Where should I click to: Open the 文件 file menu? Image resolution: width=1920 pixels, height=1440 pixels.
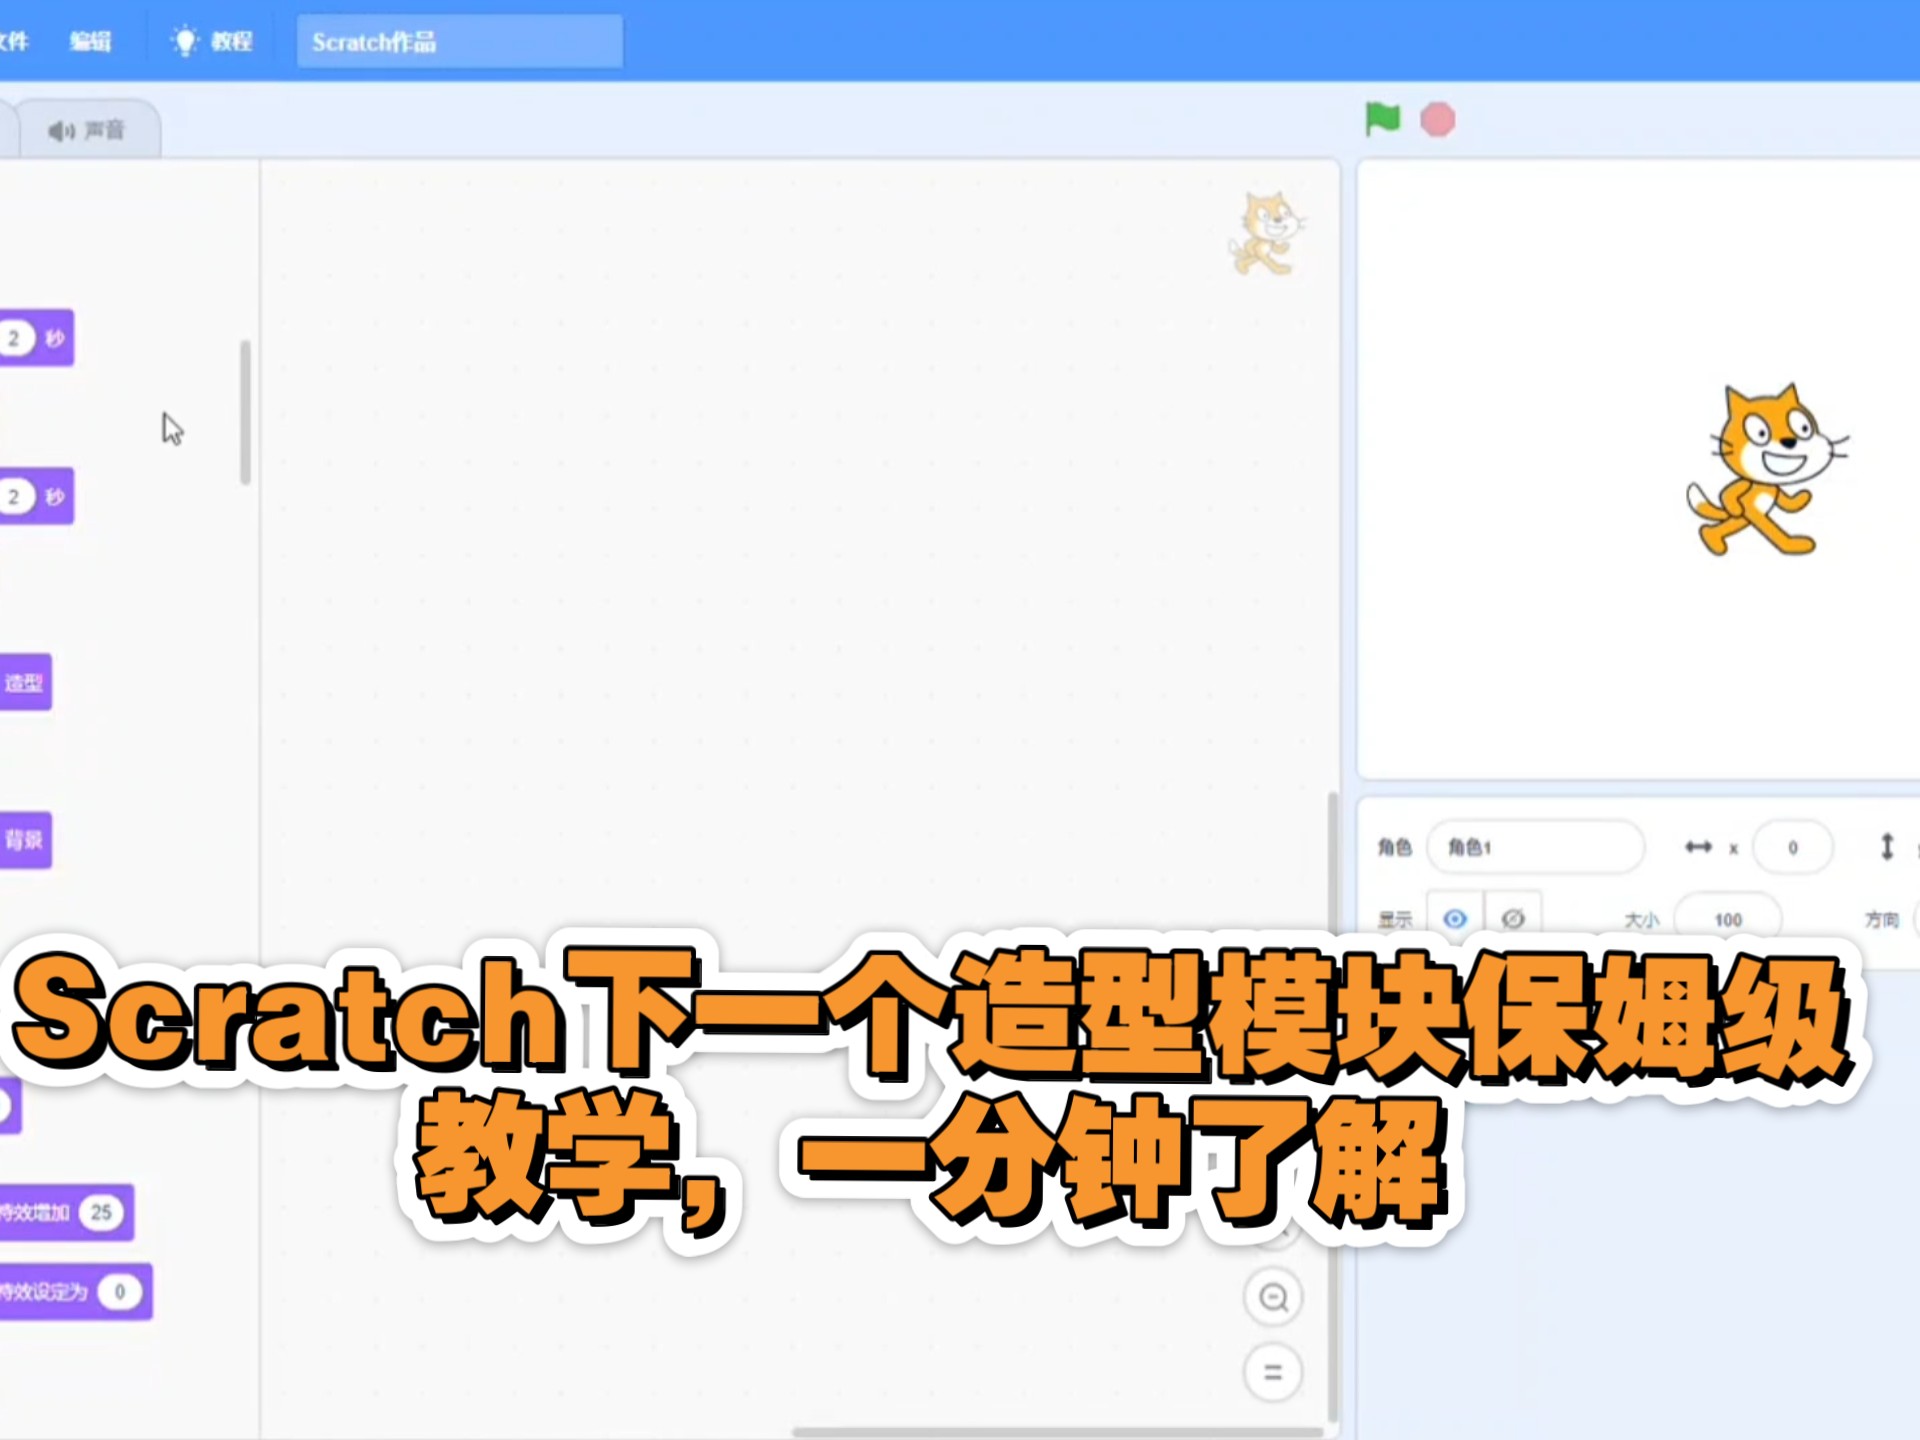(x=13, y=41)
